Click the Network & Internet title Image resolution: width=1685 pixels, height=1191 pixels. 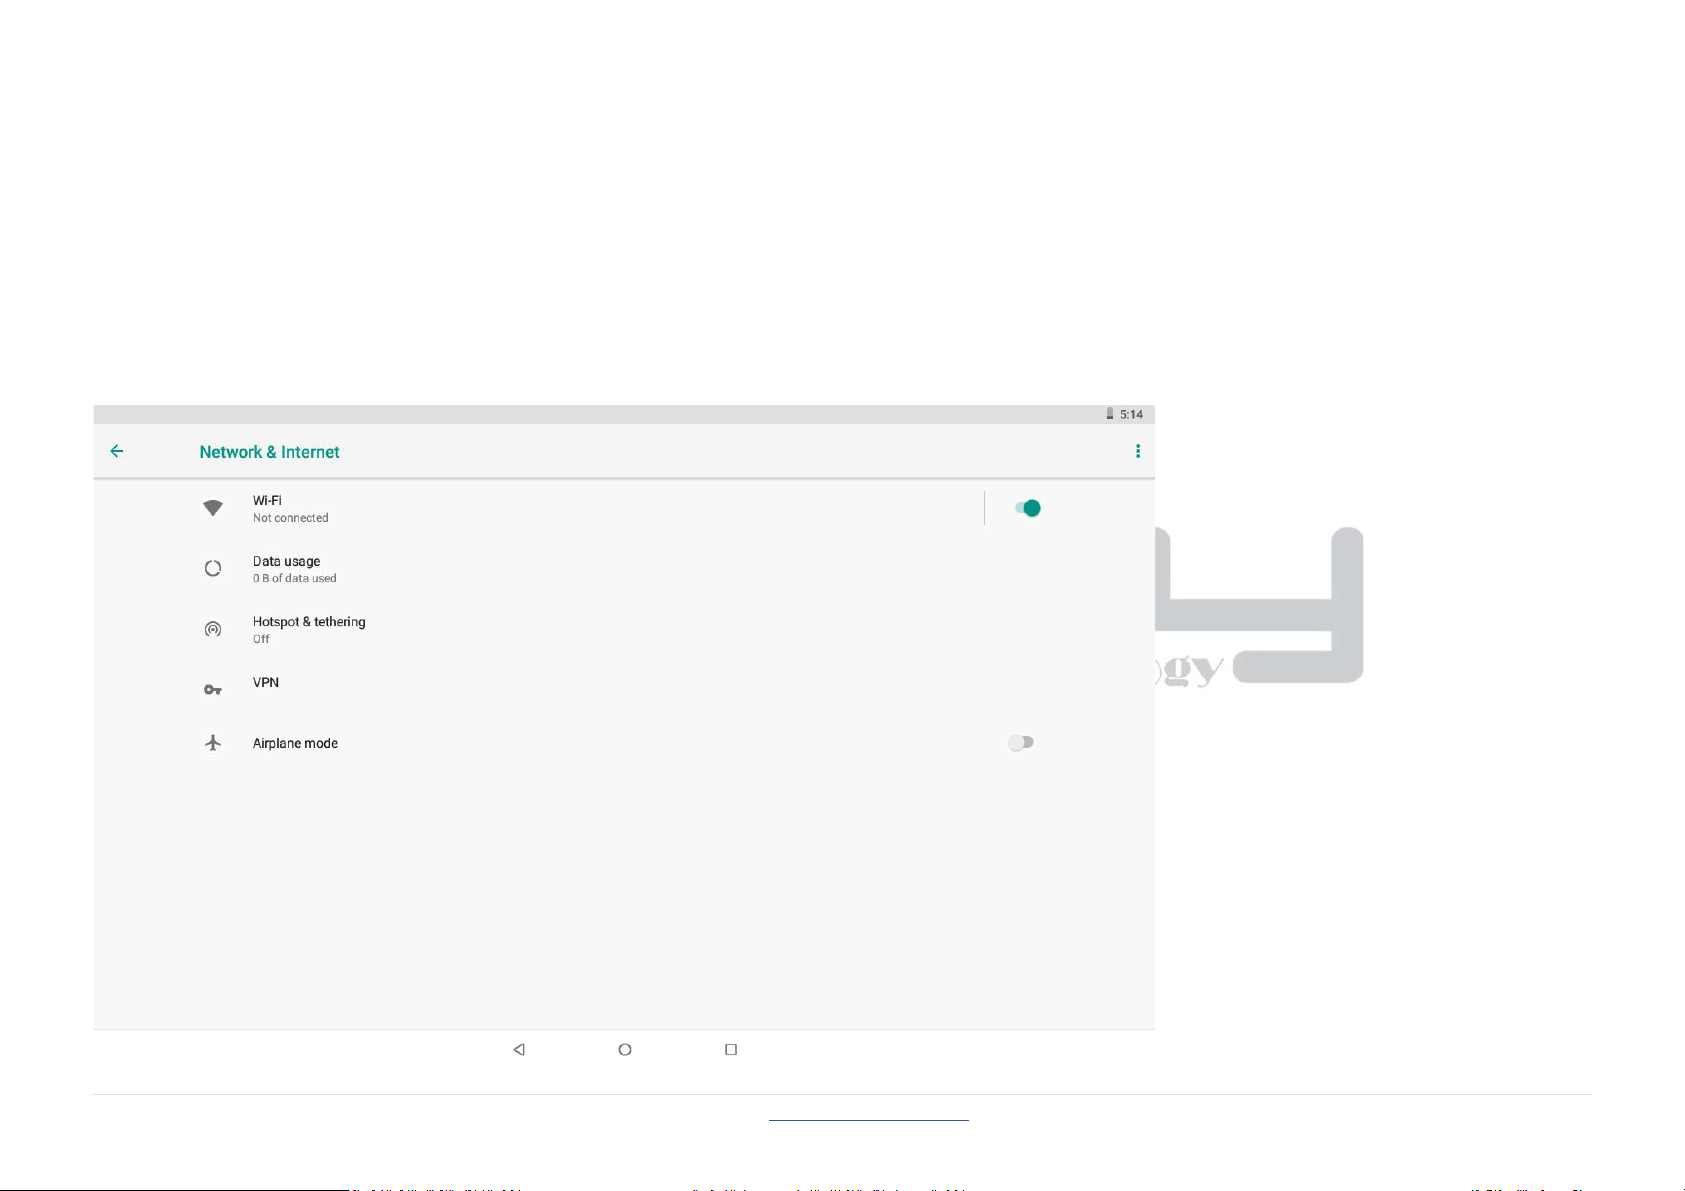[270, 452]
